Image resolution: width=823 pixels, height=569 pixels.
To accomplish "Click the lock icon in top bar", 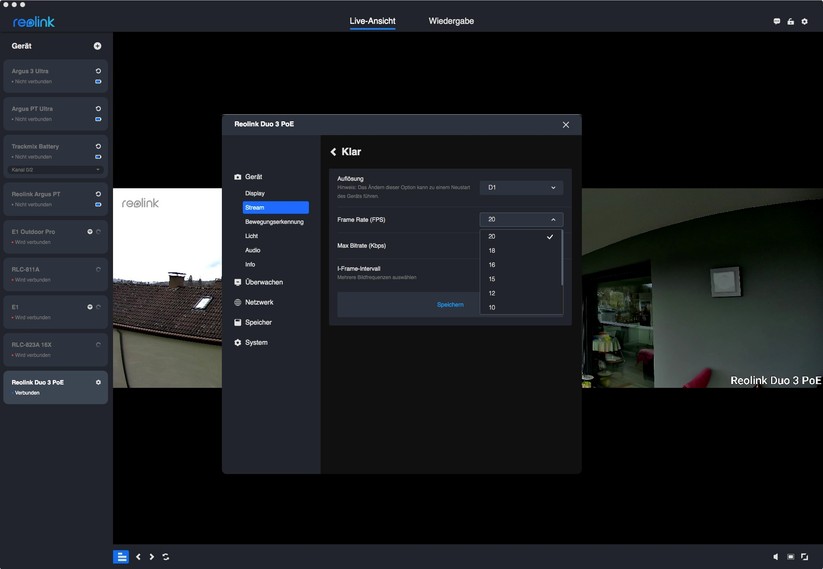I will [790, 21].
